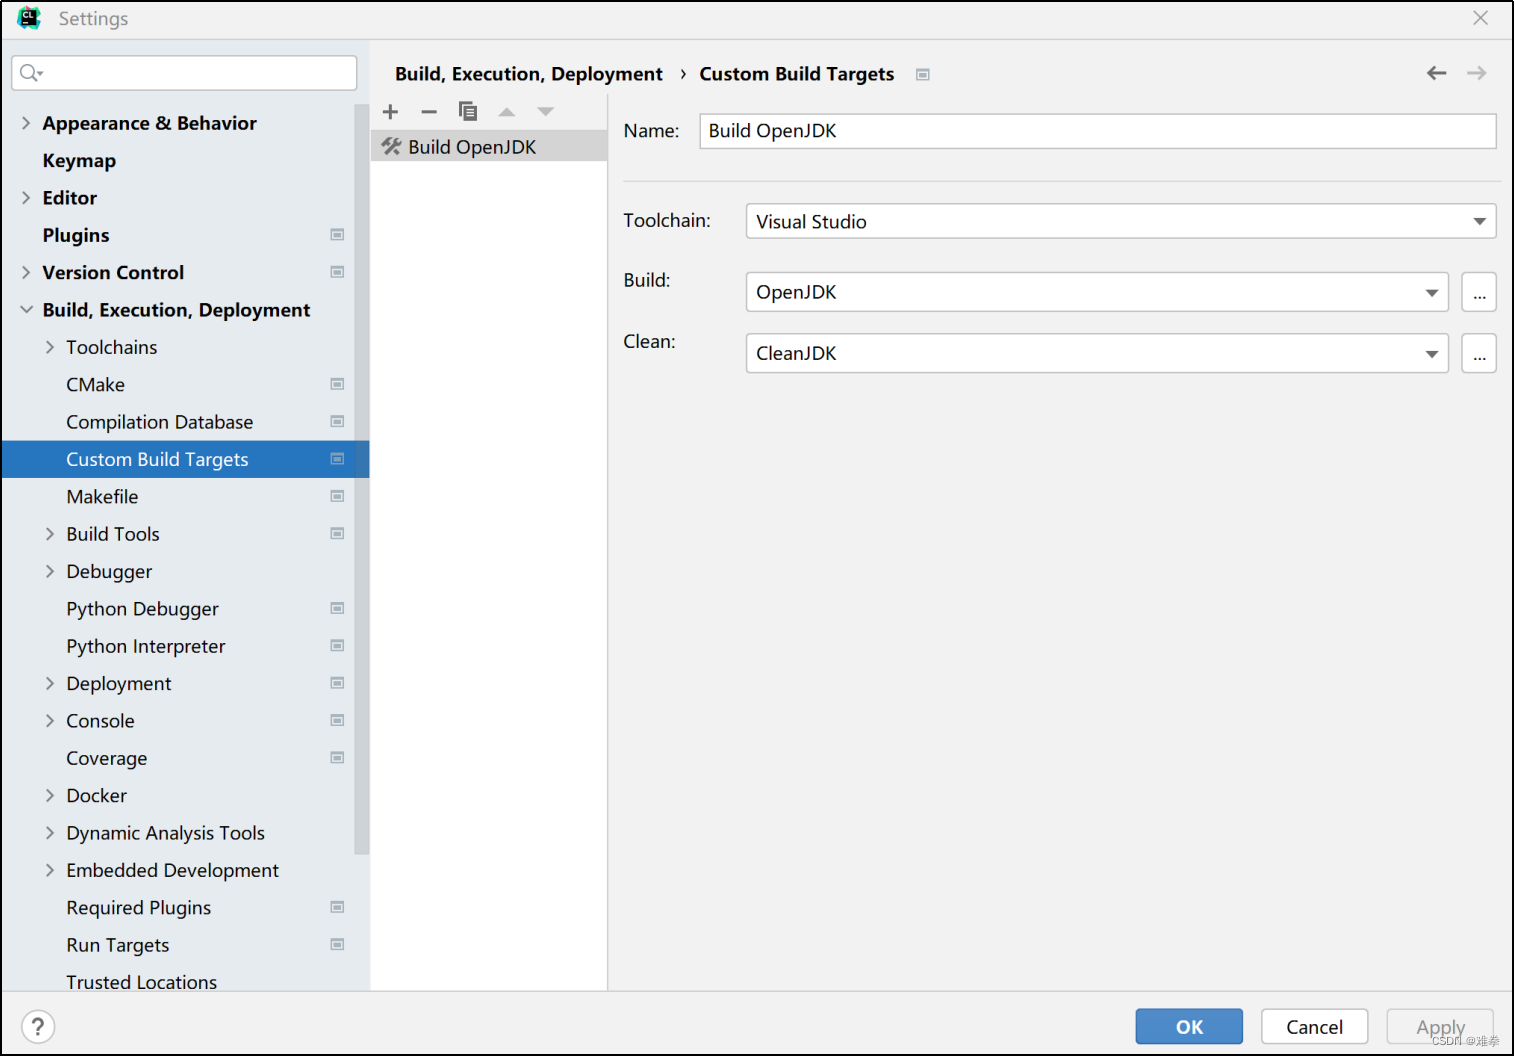The height and width of the screenshot is (1056, 1515).
Task: Click the Cancel button
Action: click(1314, 1027)
